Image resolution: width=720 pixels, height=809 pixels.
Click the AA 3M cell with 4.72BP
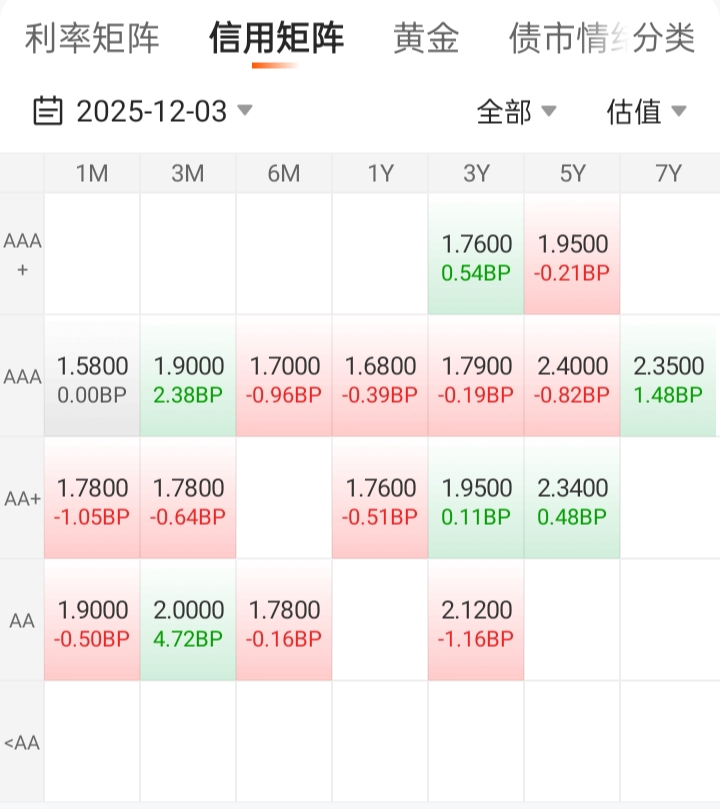pos(188,622)
